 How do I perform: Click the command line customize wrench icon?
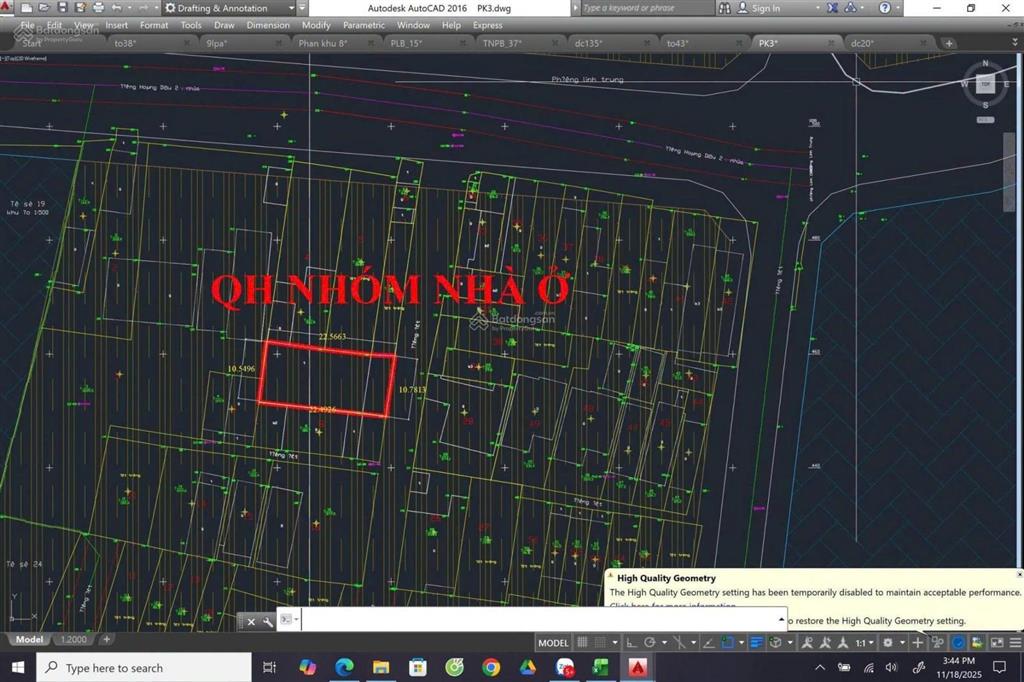(267, 621)
